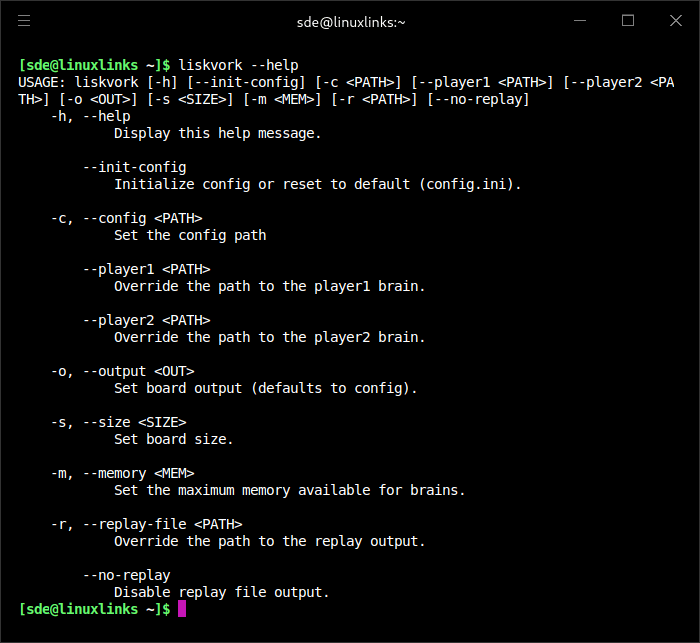Click the '-o, --output <OUT>' option

point(122,371)
